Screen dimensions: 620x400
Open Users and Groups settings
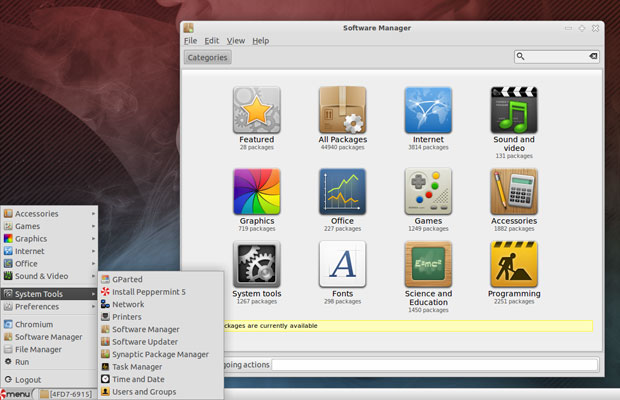161,392
